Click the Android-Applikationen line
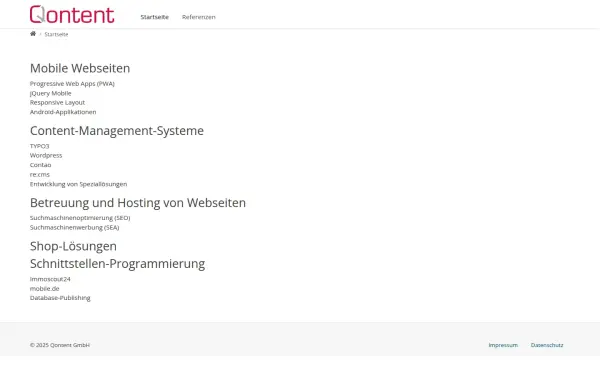 (63, 112)
